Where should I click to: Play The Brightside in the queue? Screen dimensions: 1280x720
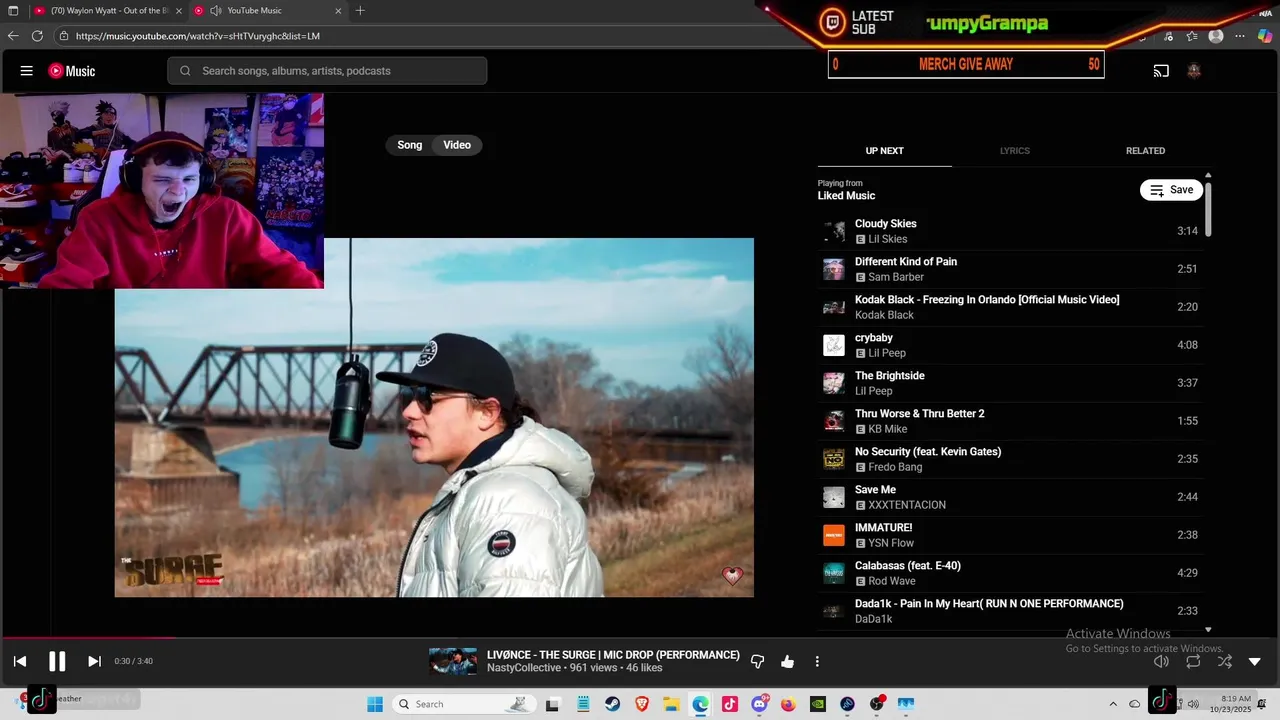point(1010,383)
